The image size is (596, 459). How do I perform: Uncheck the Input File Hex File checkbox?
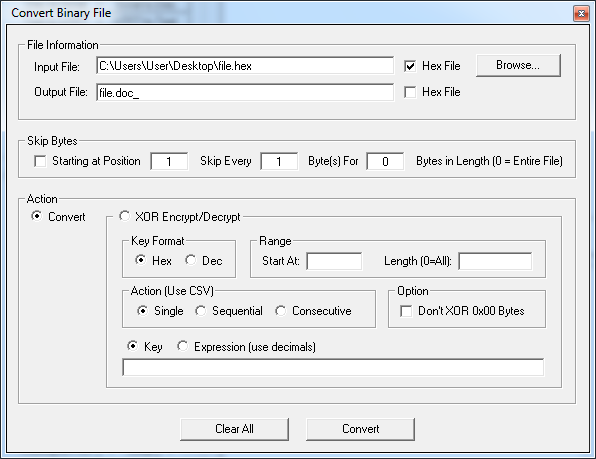tap(410, 66)
